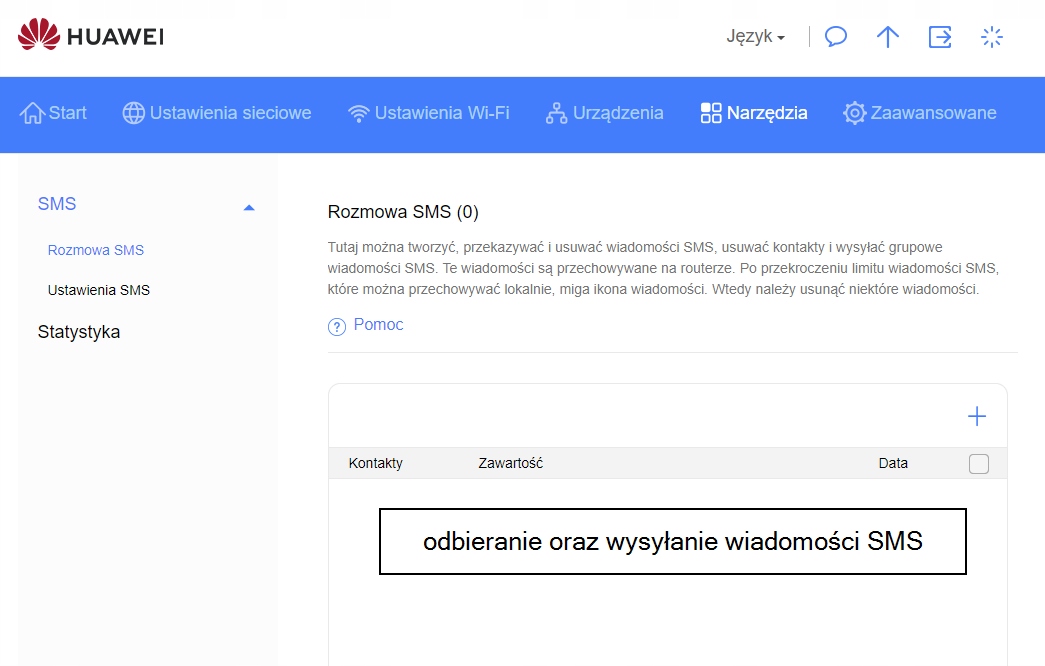Toggle the select all messages checkbox
The height and width of the screenshot is (666, 1045).
[x=979, y=464]
